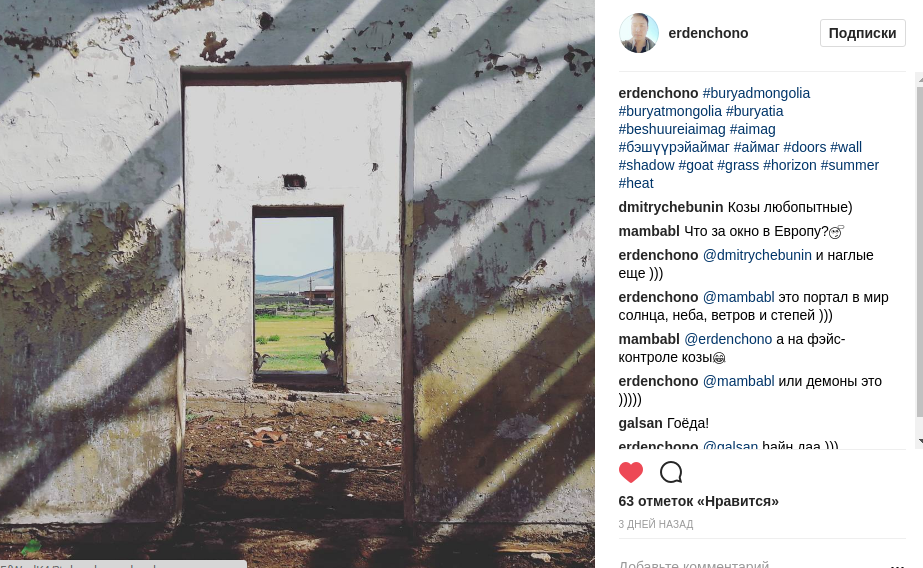Visit dmitrychebunin commenter profile
This screenshot has height=568, width=923.
[x=670, y=207]
